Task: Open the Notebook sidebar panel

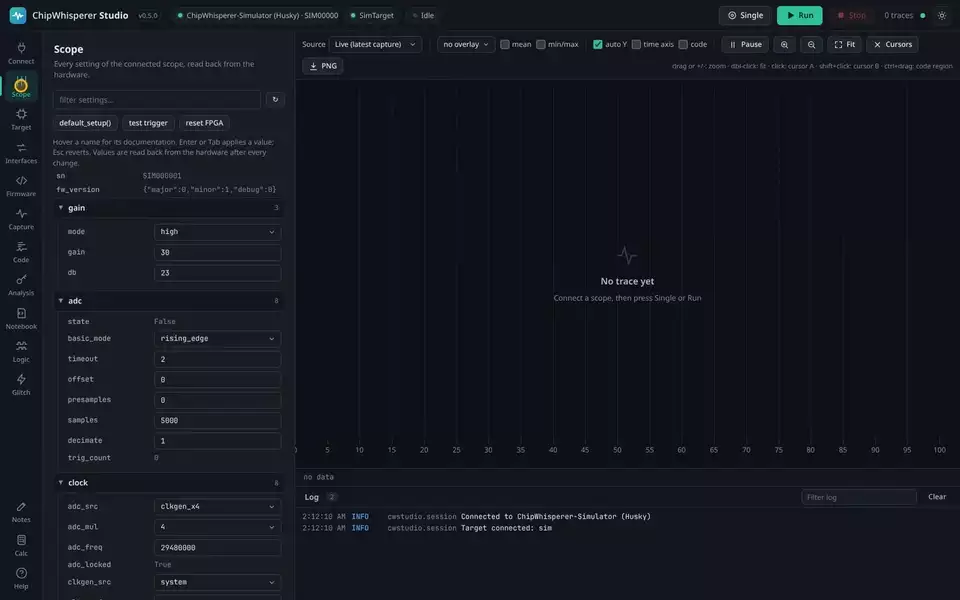Action: (x=21, y=318)
